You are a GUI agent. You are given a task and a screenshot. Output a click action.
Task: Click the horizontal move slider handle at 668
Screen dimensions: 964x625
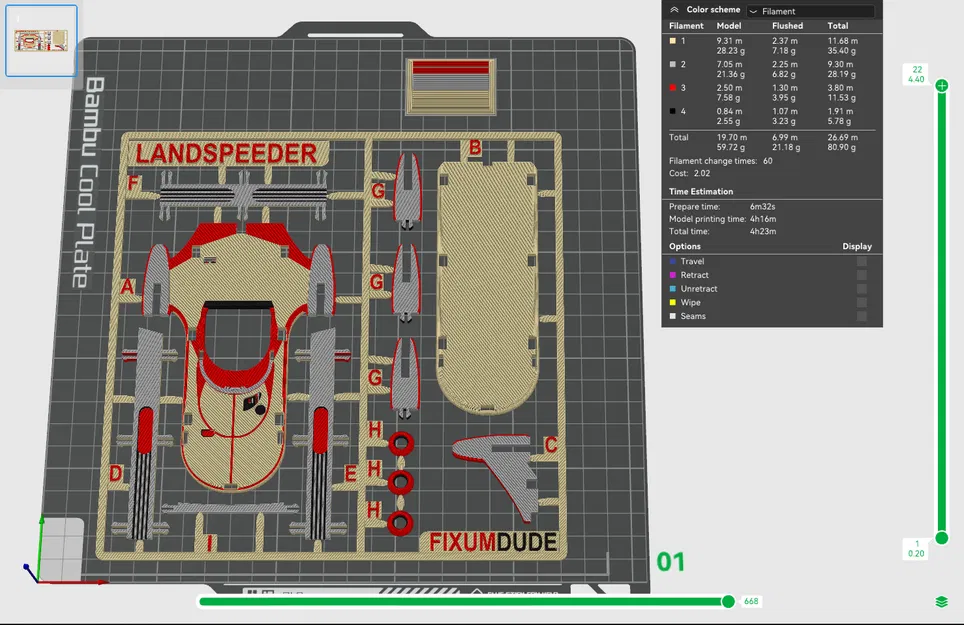(x=728, y=601)
